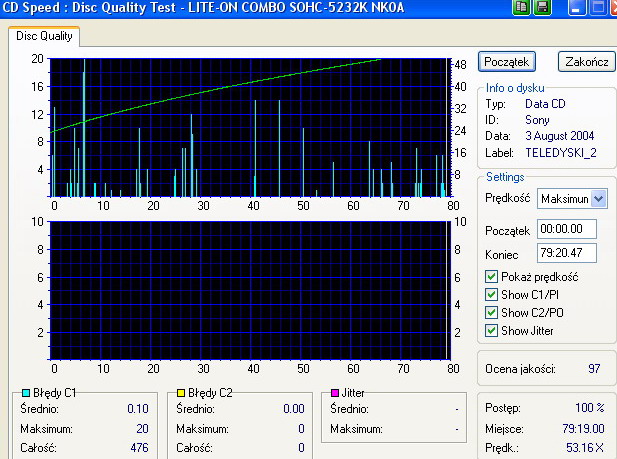The height and width of the screenshot is (459, 617).
Task: Click the save floppy disk icon
Action: tap(542, 7)
